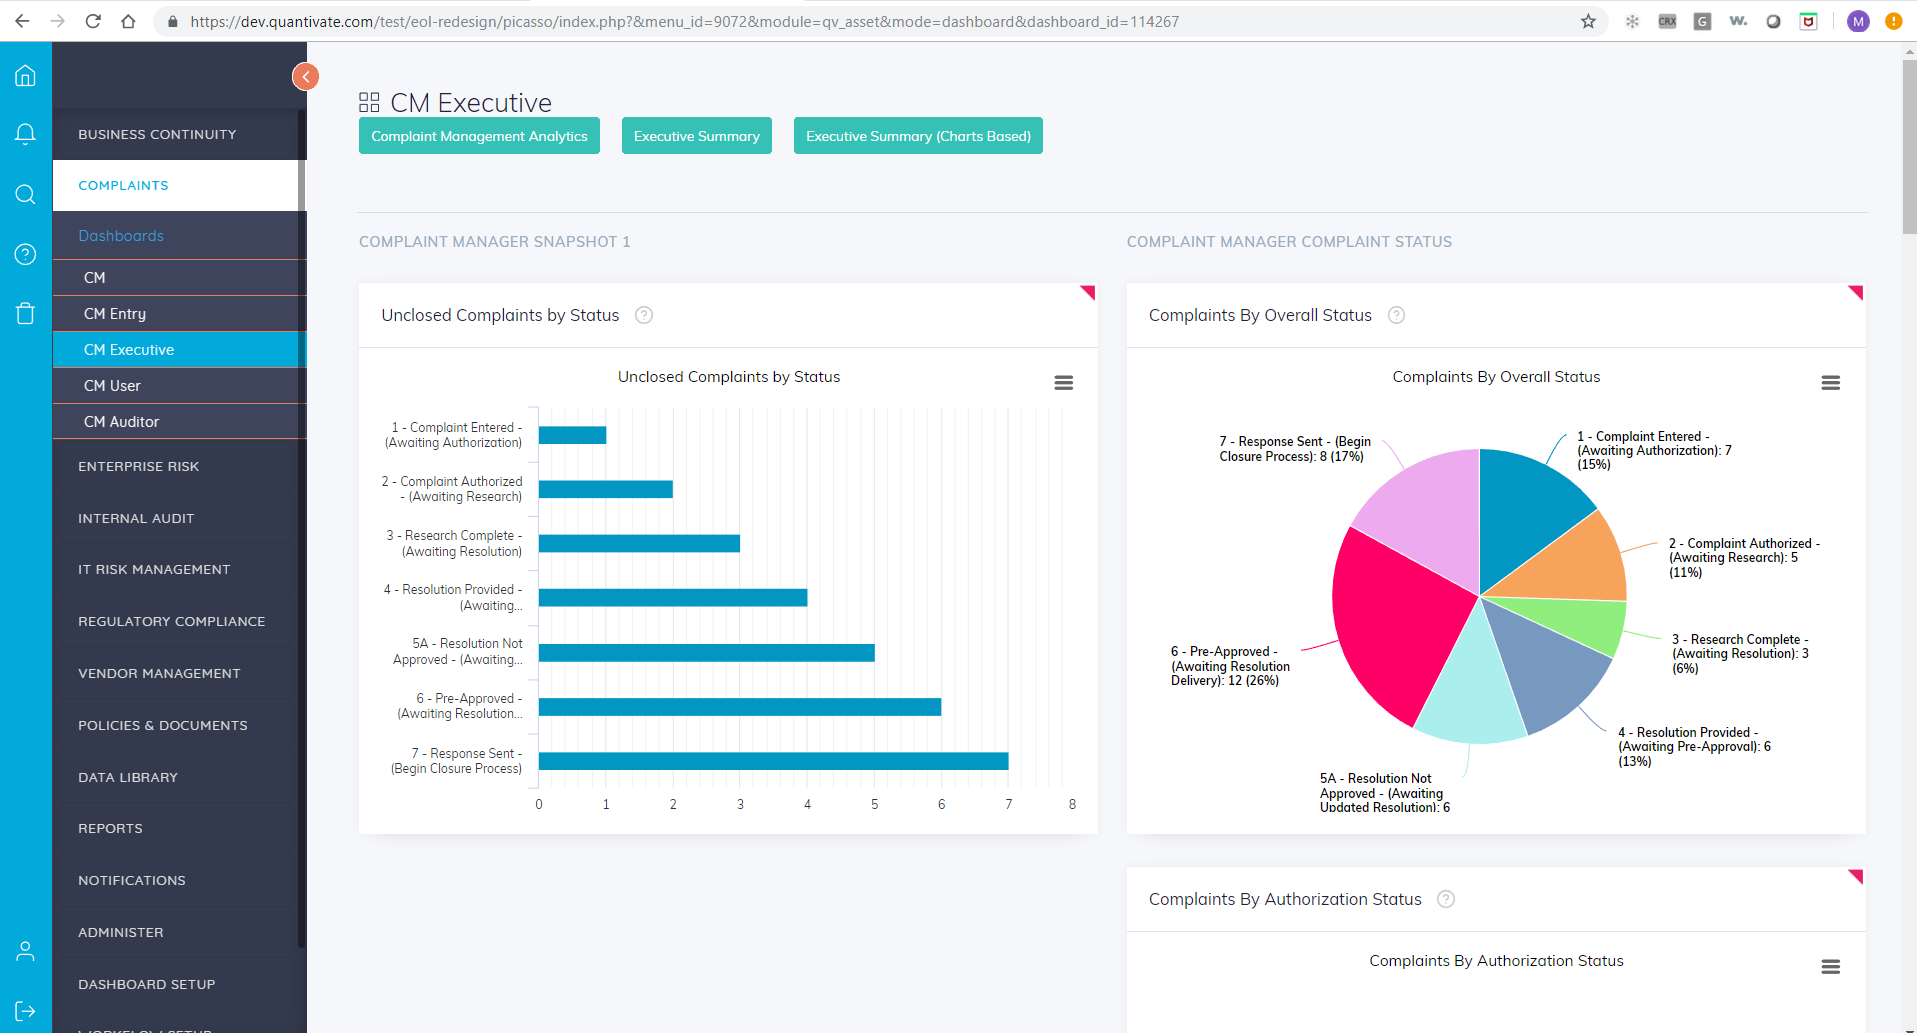The image size is (1917, 1033).
Task: Open the help question mark in sidebar
Action: coord(25,254)
